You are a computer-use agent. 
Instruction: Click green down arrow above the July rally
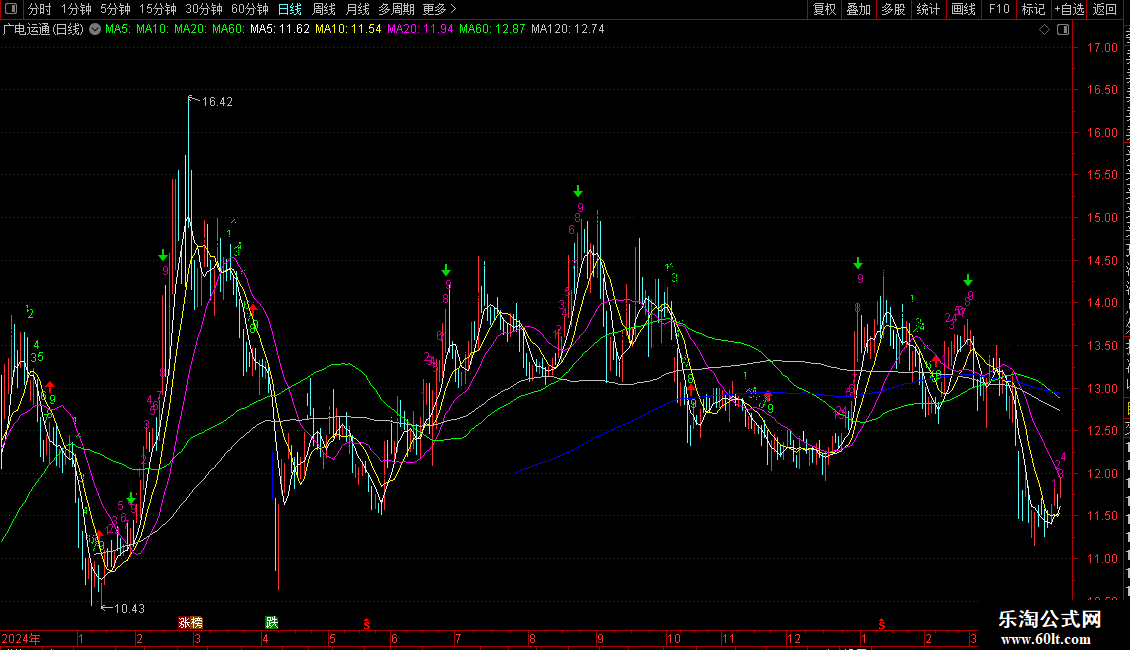pyautogui.click(x=446, y=270)
